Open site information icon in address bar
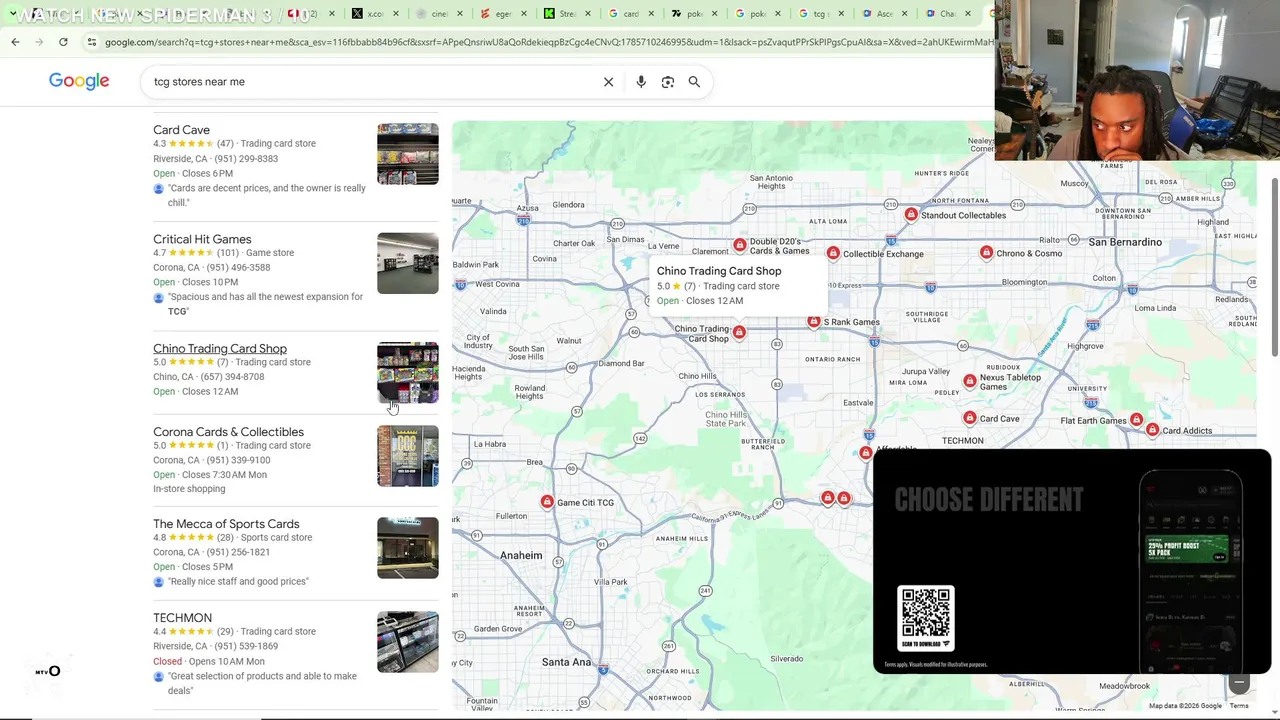Viewport: 1280px width, 720px height. 91,42
